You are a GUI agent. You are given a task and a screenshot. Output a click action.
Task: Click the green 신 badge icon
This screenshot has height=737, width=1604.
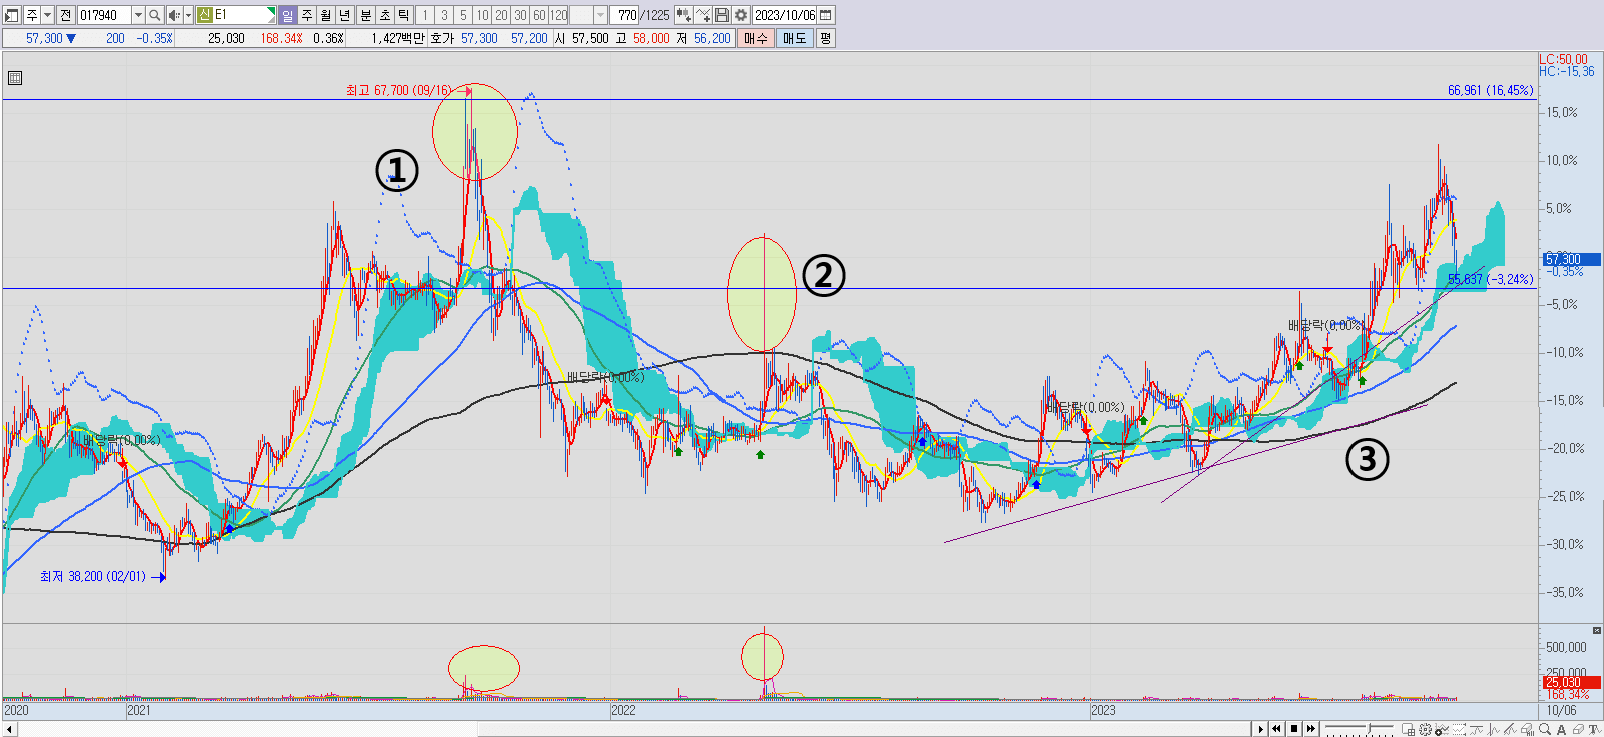(x=204, y=15)
